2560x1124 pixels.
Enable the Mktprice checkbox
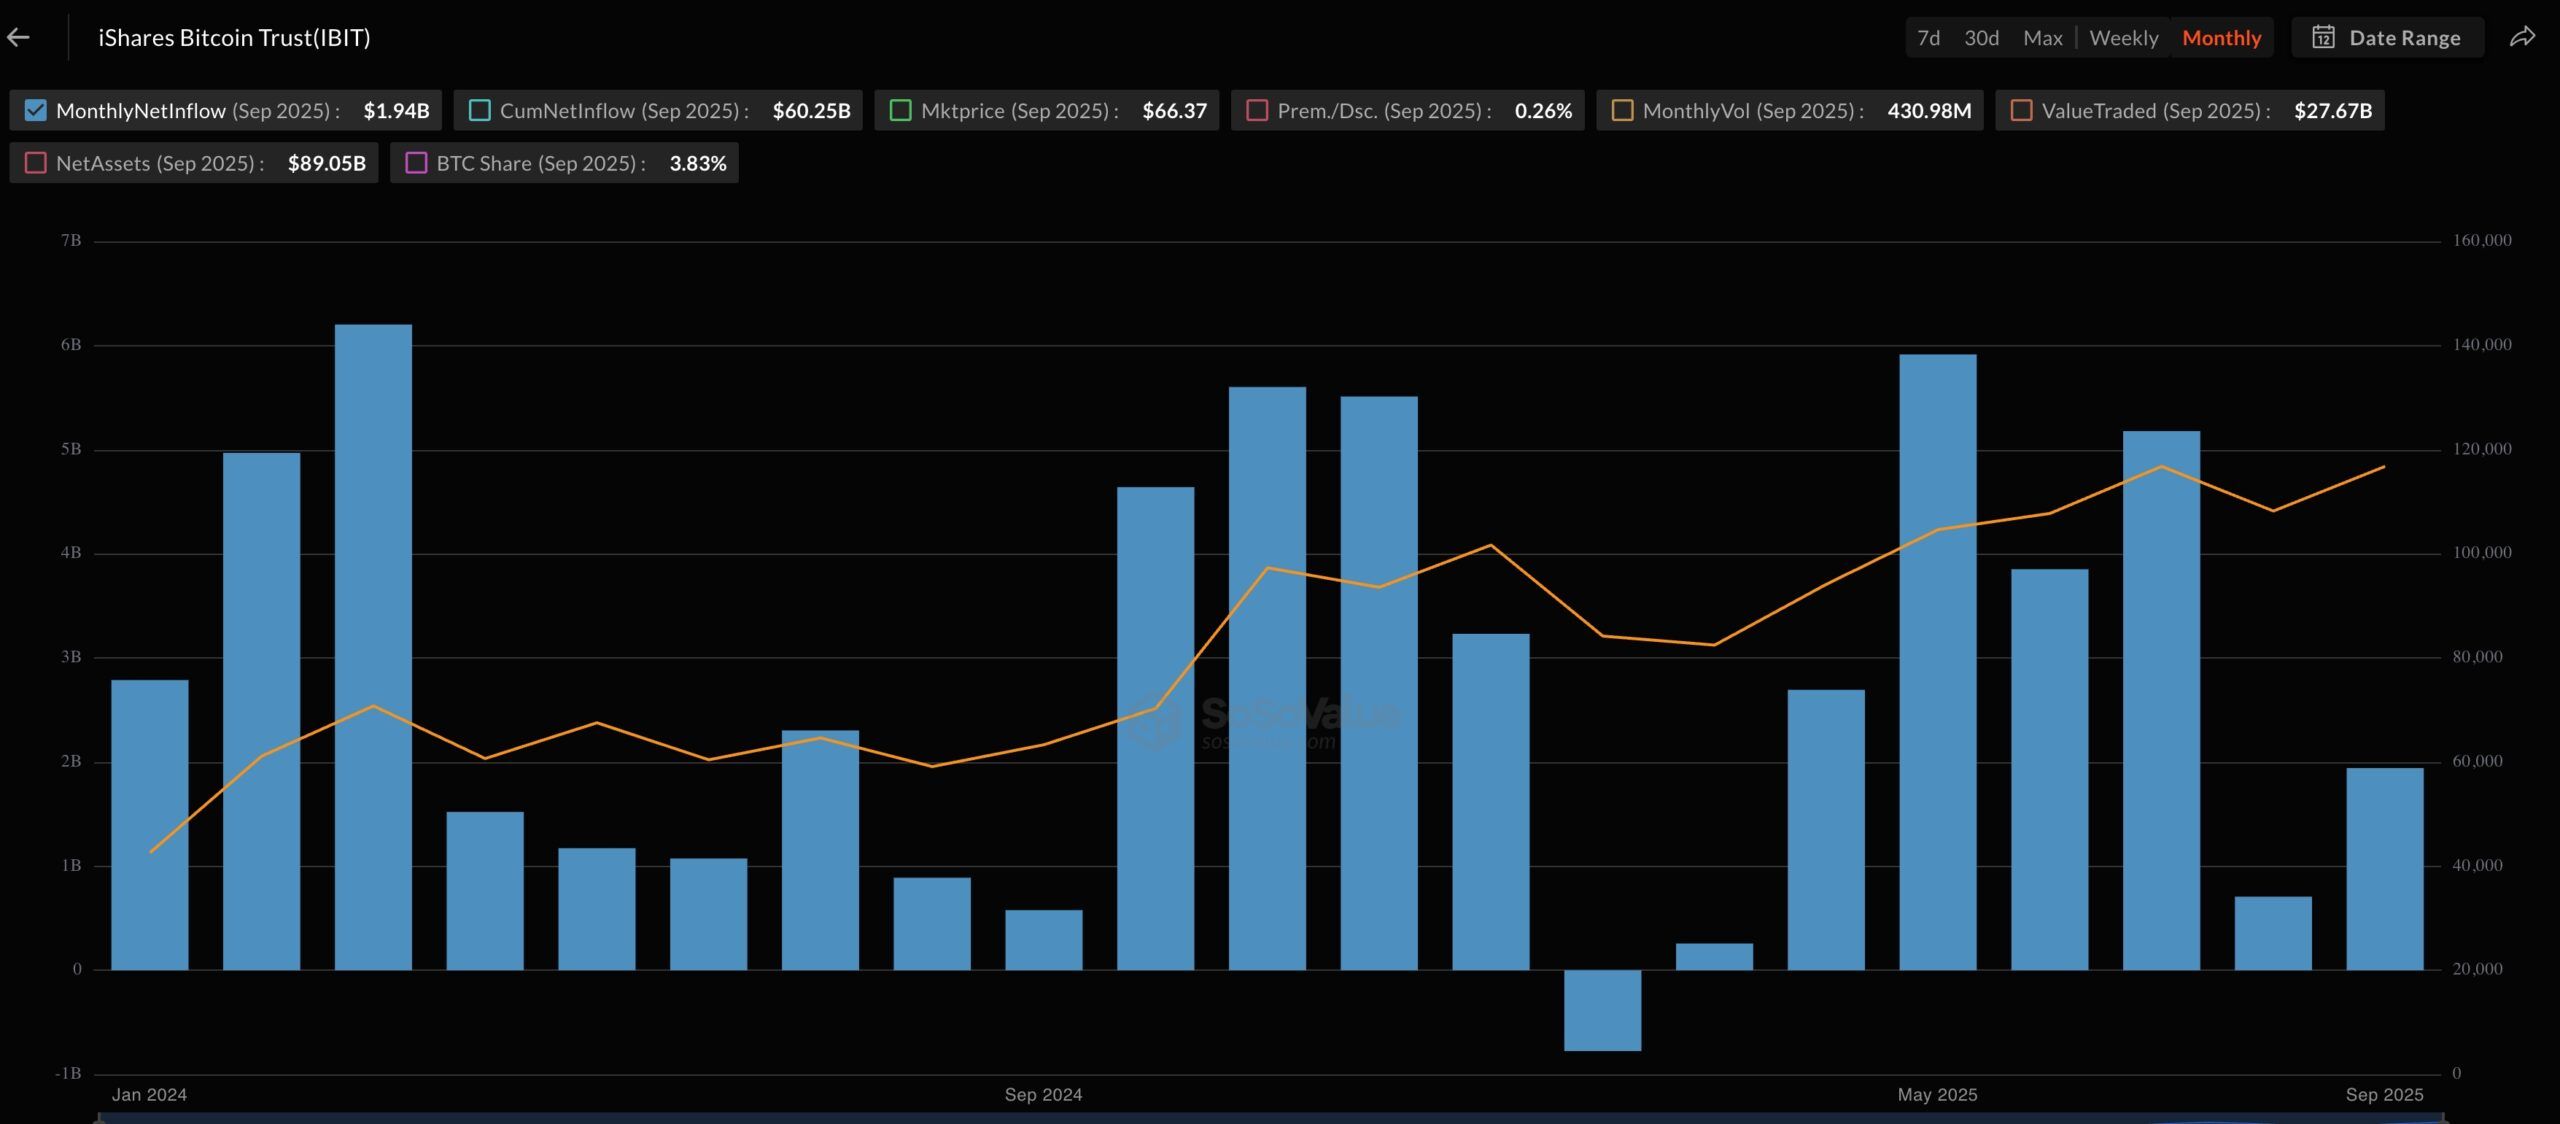click(x=900, y=110)
